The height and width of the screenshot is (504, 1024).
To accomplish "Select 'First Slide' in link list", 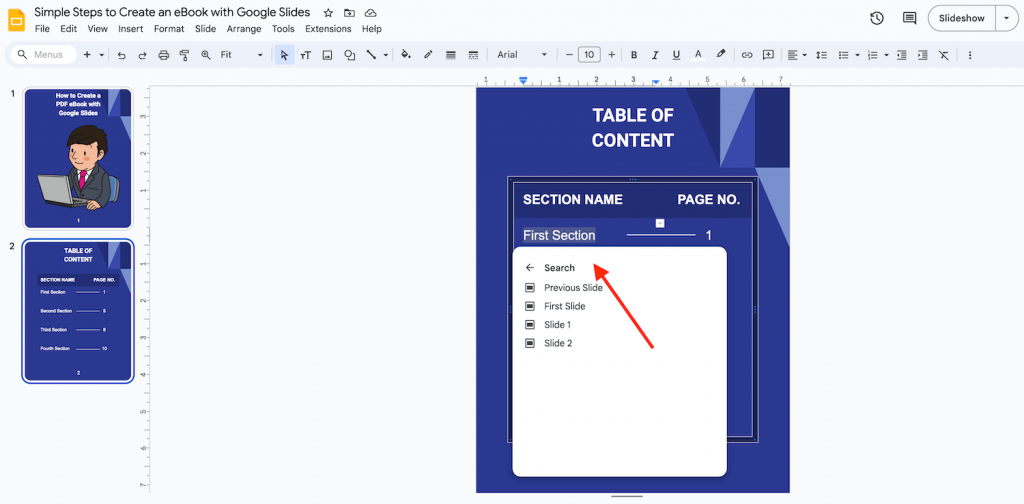I will tap(564, 306).
